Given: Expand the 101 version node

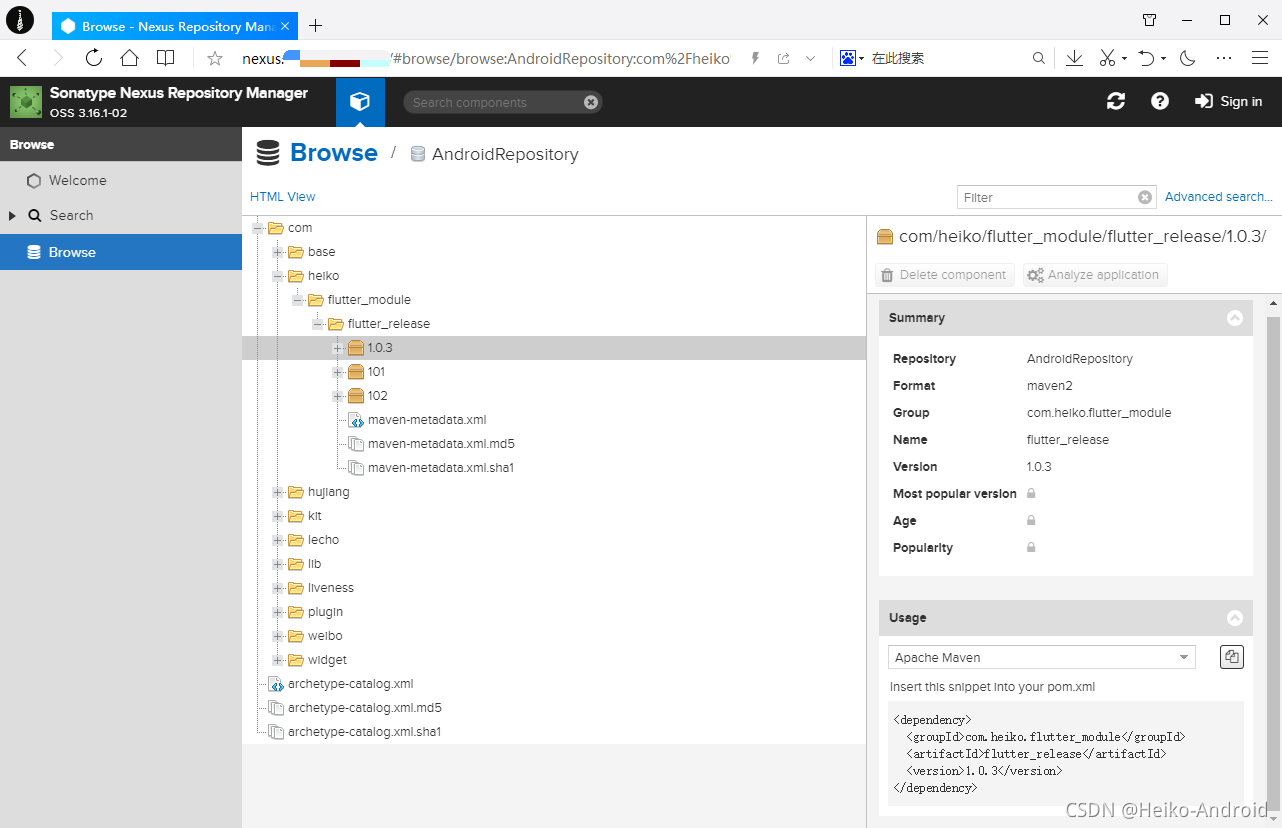Looking at the screenshot, I should 338,372.
